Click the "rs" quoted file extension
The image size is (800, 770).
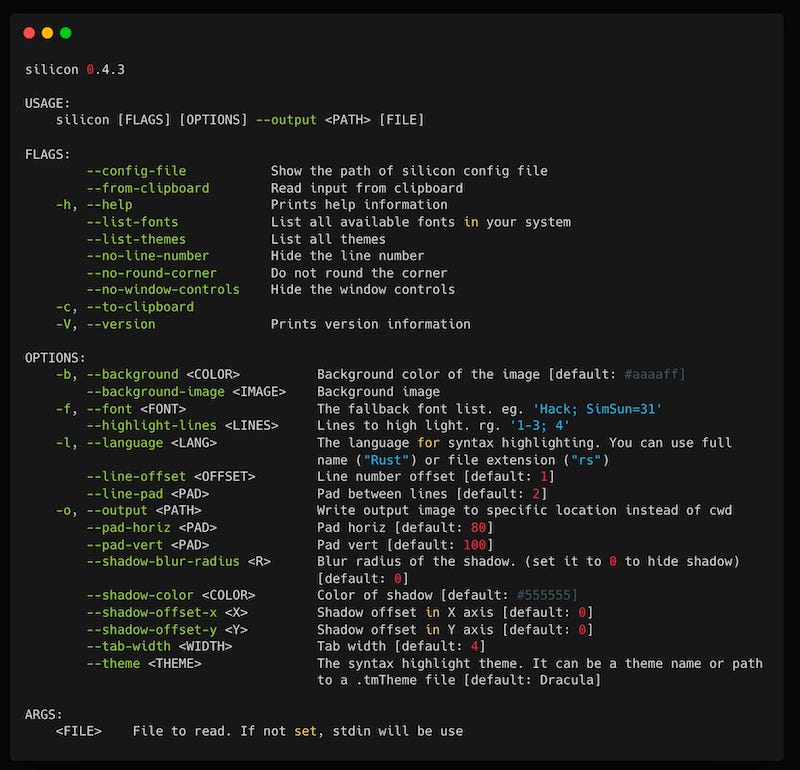point(586,460)
